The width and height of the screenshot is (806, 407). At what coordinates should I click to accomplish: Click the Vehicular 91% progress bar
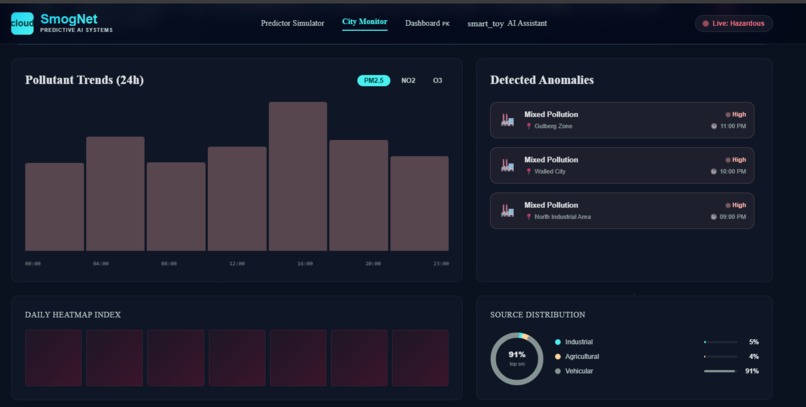[x=721, y=371]
